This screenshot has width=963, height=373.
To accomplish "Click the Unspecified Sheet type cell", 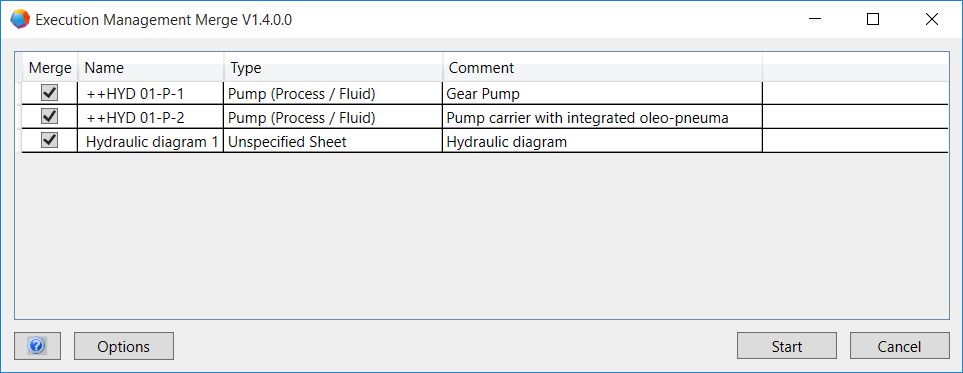I will coord(333,141).
